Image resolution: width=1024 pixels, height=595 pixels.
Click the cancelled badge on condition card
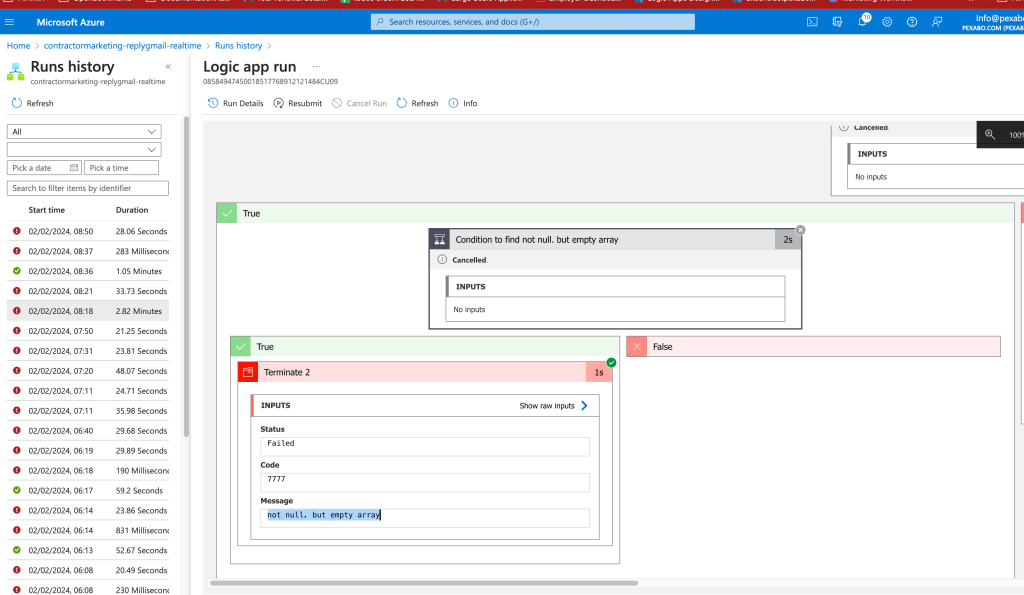tap(801, 230)
